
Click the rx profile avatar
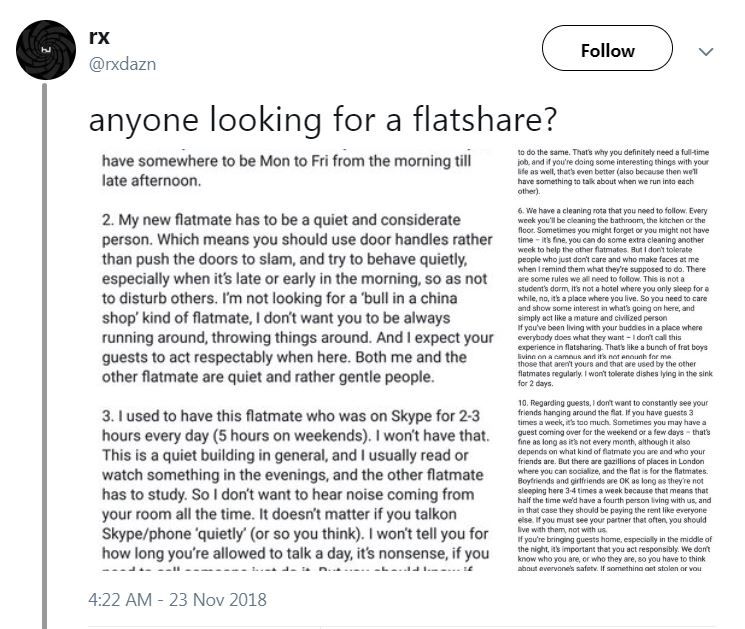click(x=46, y=49)
